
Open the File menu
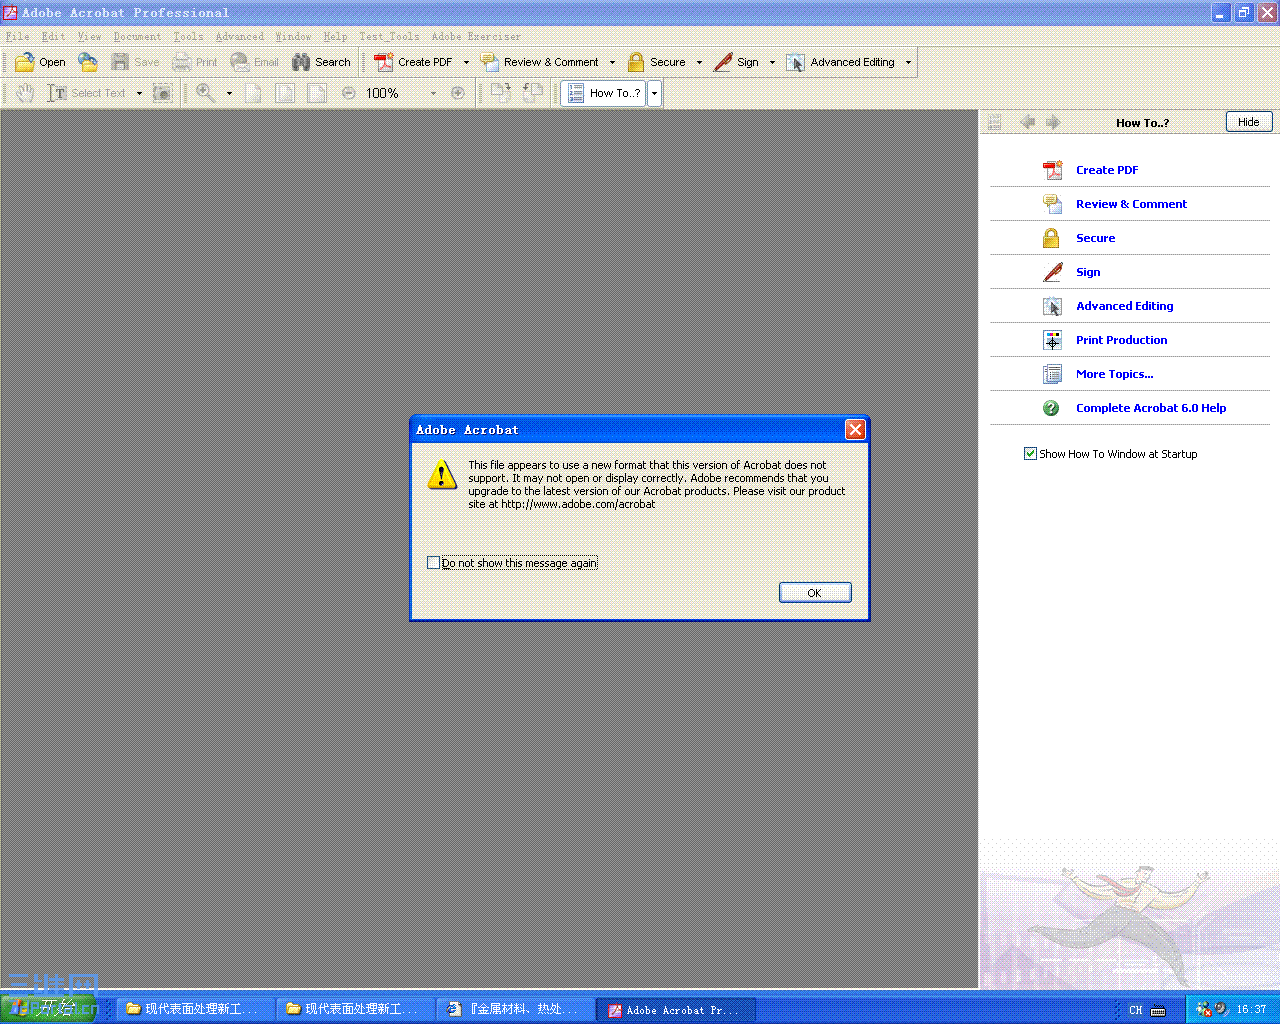[x=18, y=36]
